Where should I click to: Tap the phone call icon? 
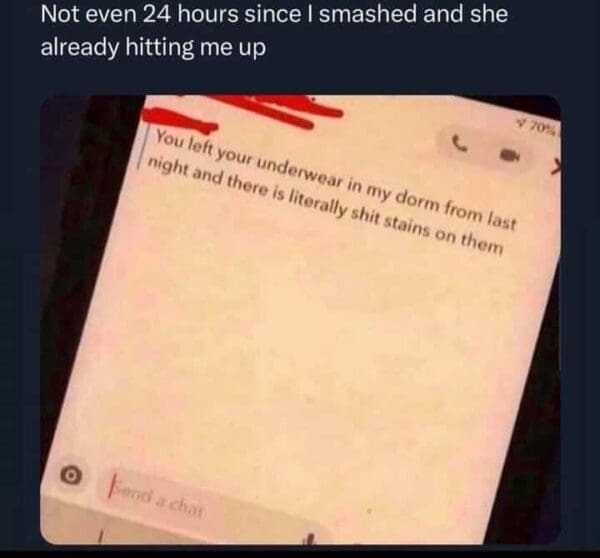coord(459,144)
